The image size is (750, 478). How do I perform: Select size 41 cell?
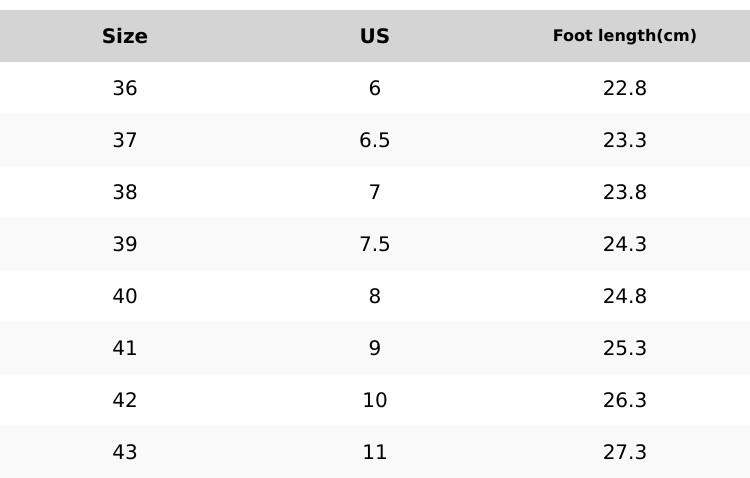(x=125, y=349)
